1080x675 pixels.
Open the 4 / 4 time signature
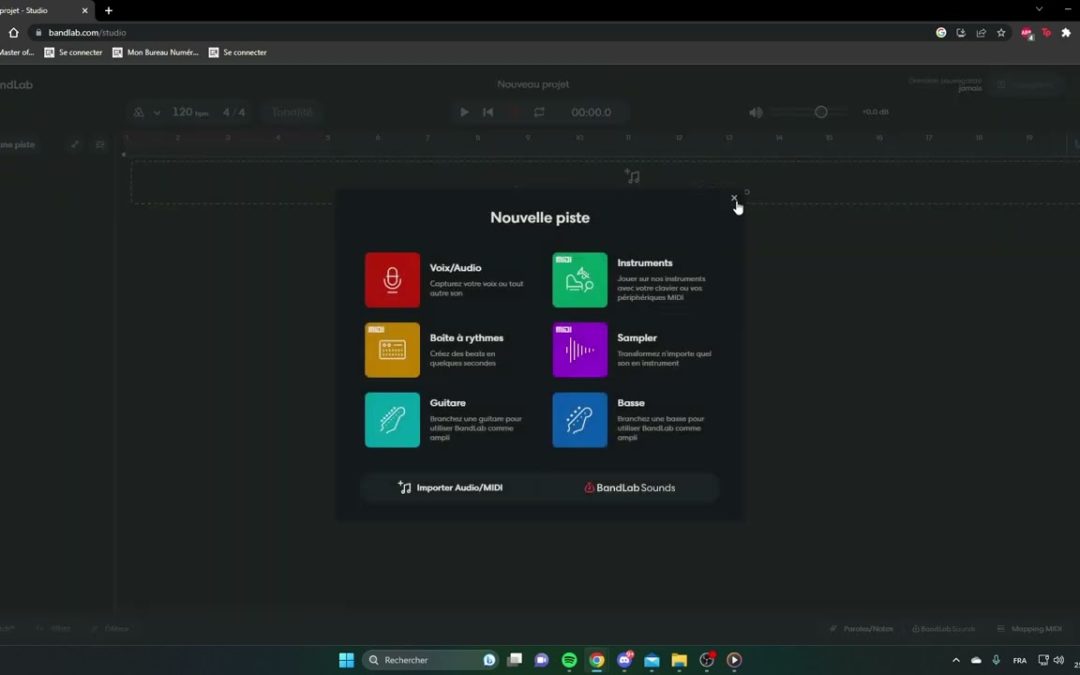233,112
